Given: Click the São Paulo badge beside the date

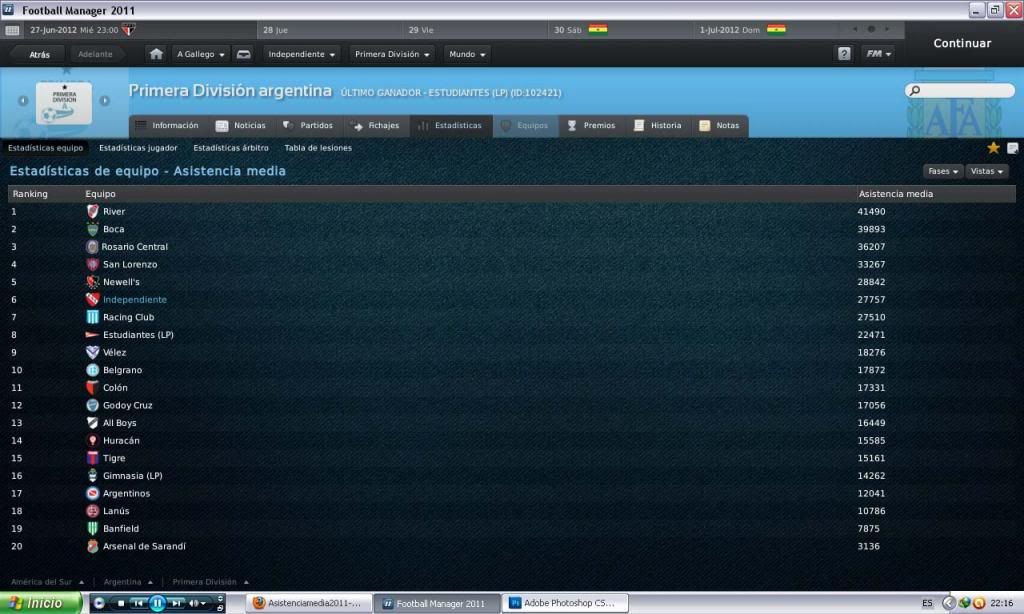Looking at the screenshot, I should [129, 30].
